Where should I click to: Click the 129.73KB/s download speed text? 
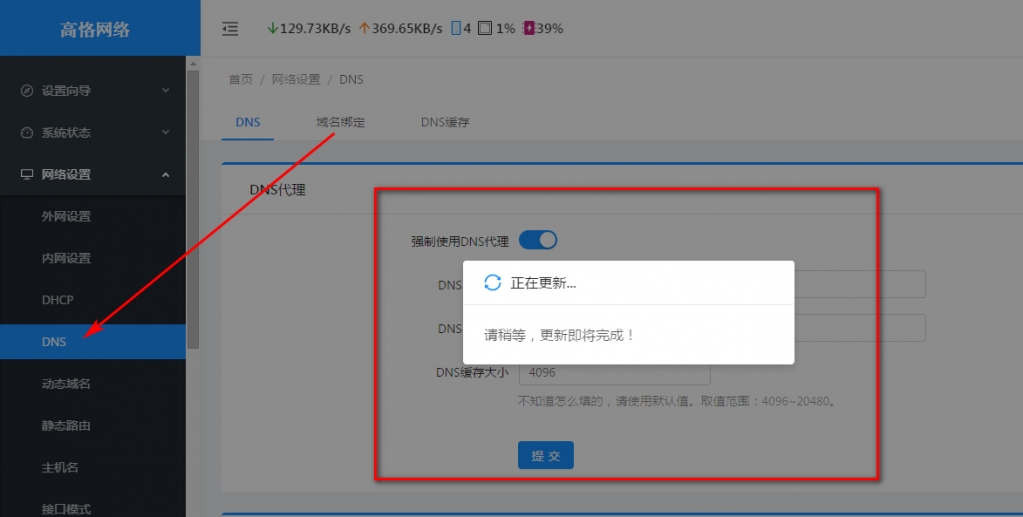tap(315, 29)
